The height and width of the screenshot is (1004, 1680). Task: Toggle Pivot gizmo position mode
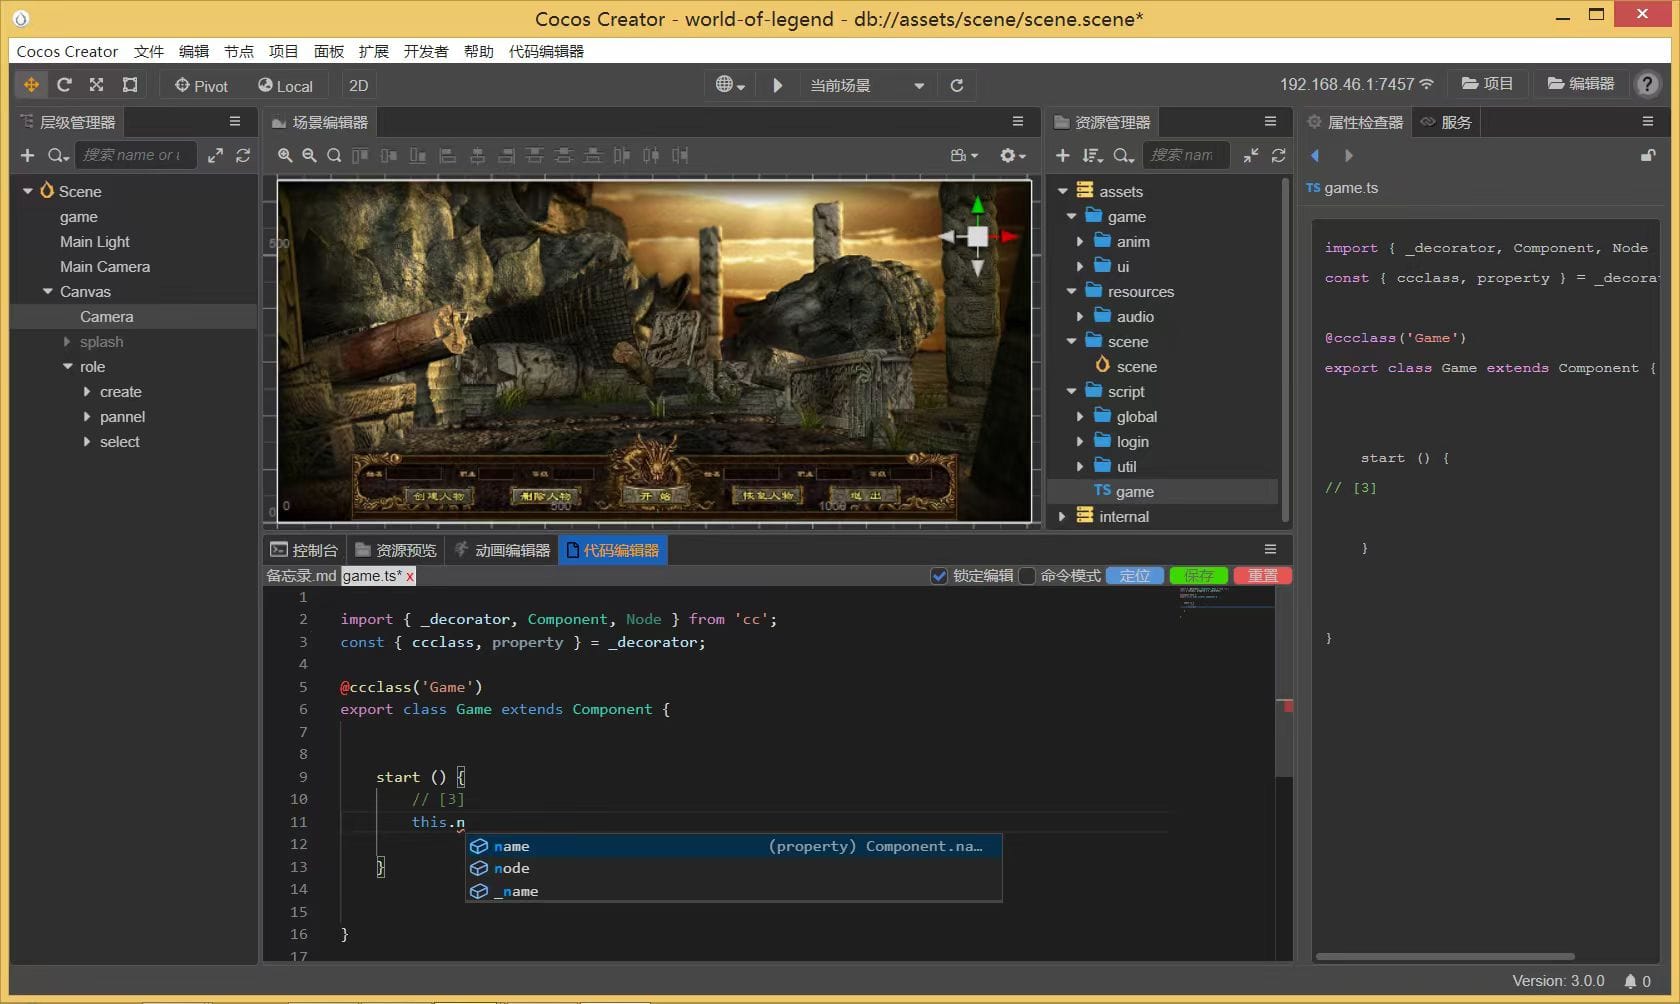click(x=201, y=86)
